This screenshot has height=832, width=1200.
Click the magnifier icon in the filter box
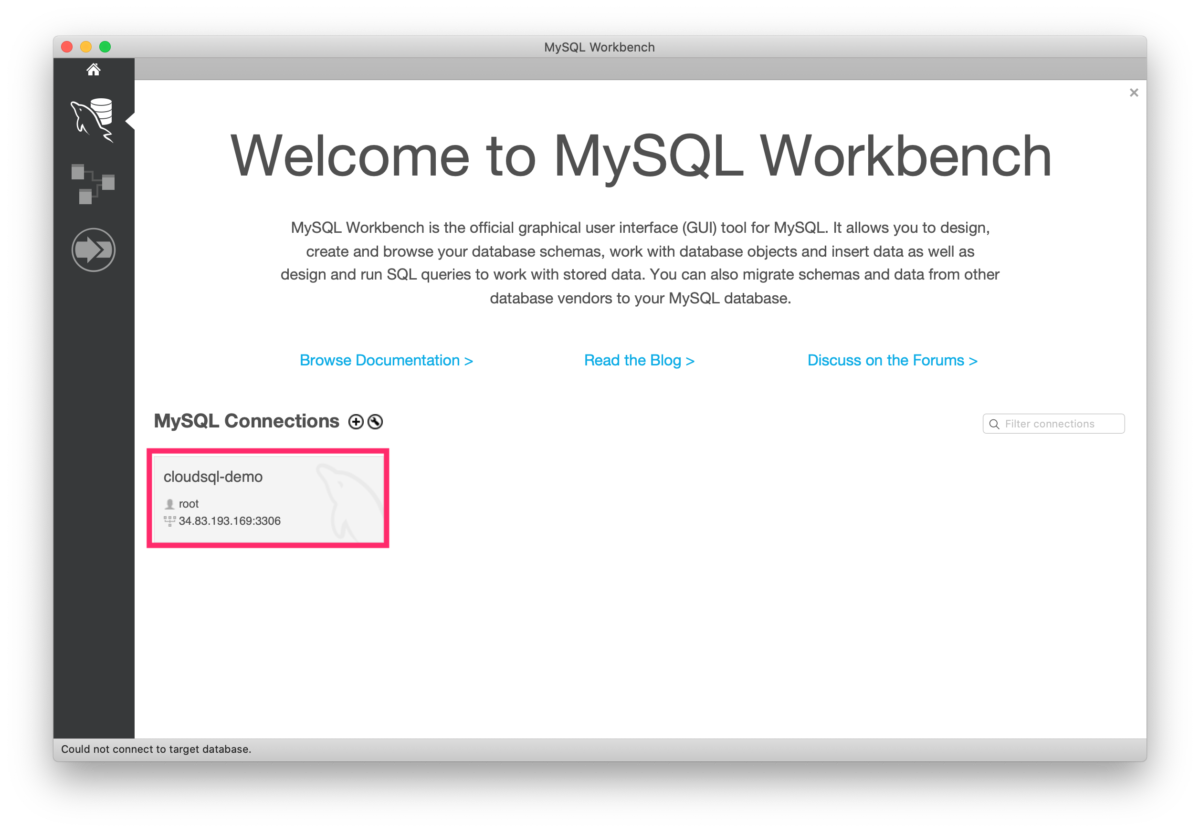tap(993, 423)
